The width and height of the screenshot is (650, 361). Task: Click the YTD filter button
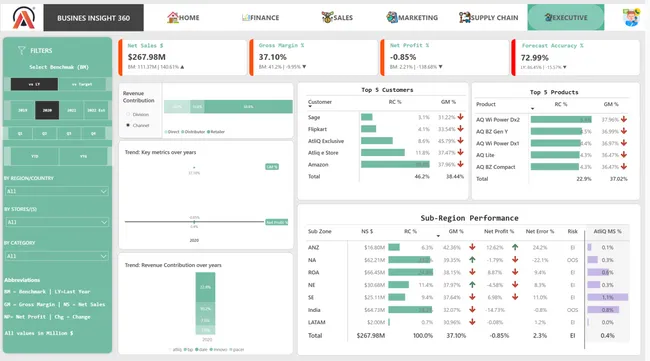(35, 156)
